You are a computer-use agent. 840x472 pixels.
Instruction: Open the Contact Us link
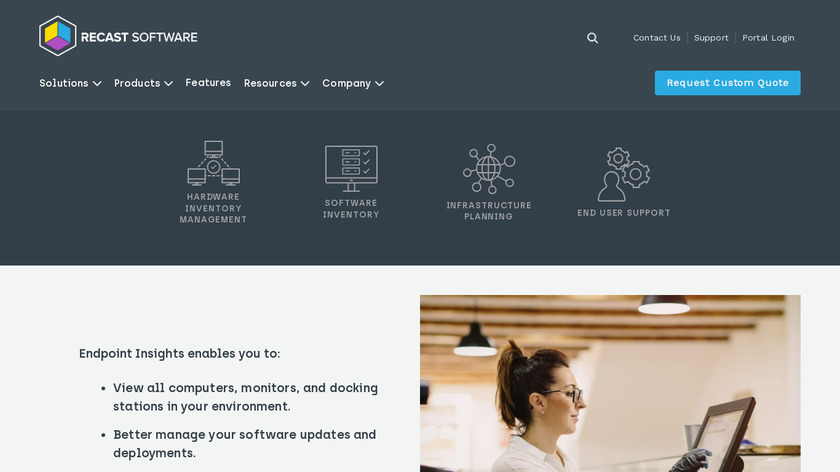[x=656, y=38]
